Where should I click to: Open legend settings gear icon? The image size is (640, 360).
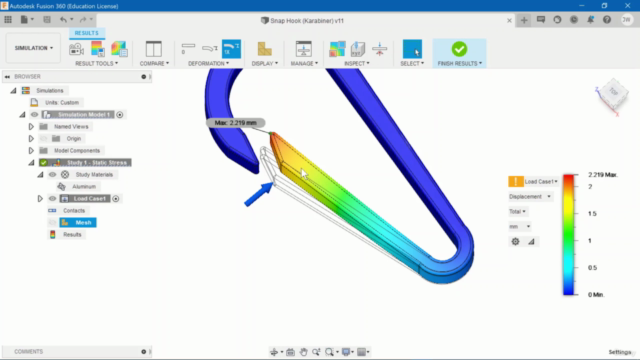[x=516, y=242]
